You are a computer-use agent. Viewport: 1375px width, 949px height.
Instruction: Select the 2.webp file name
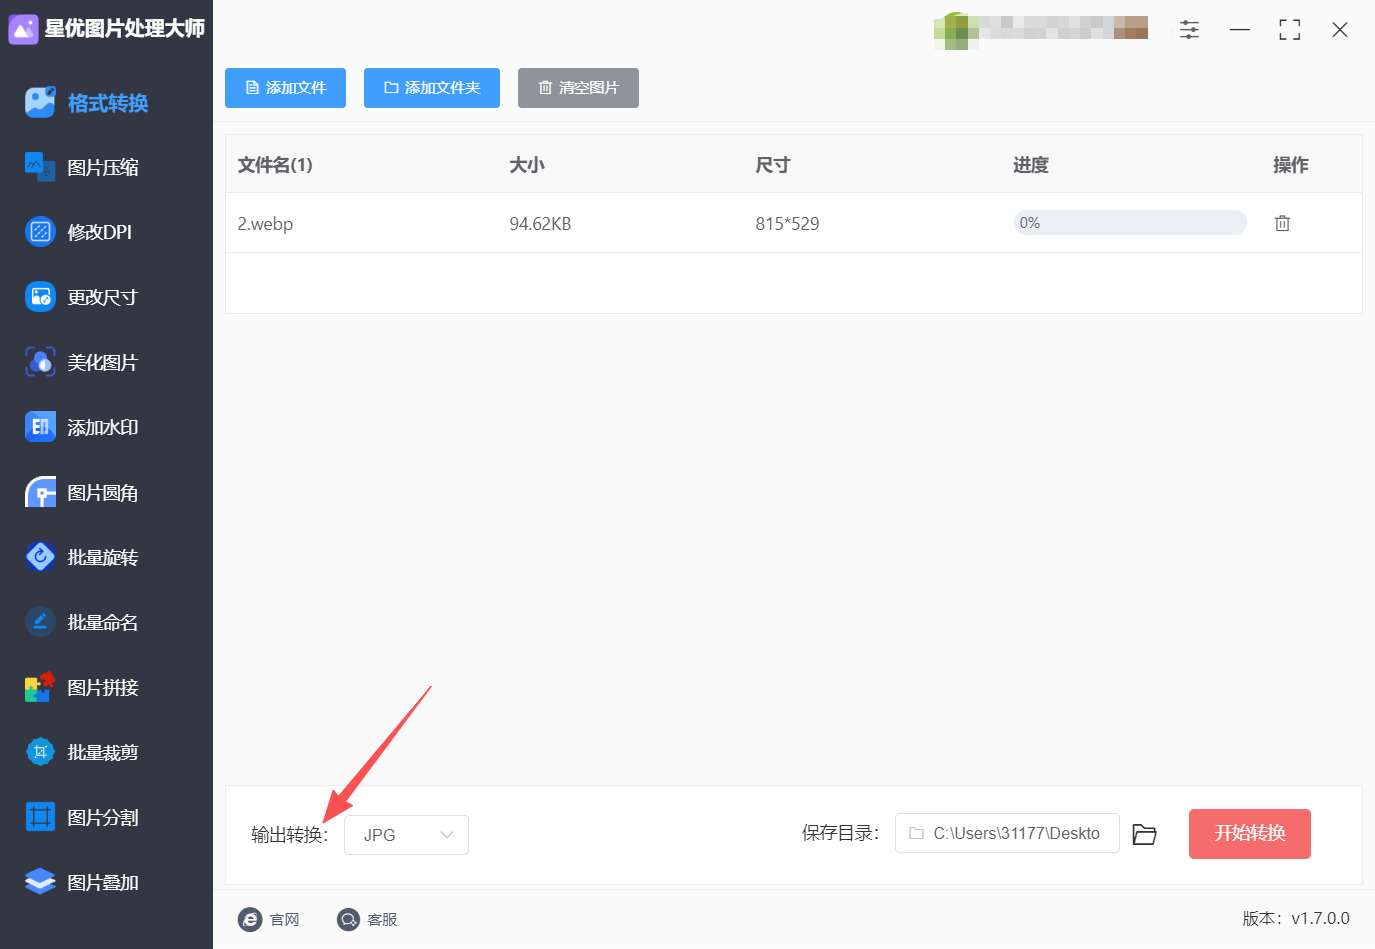[265, 224]
